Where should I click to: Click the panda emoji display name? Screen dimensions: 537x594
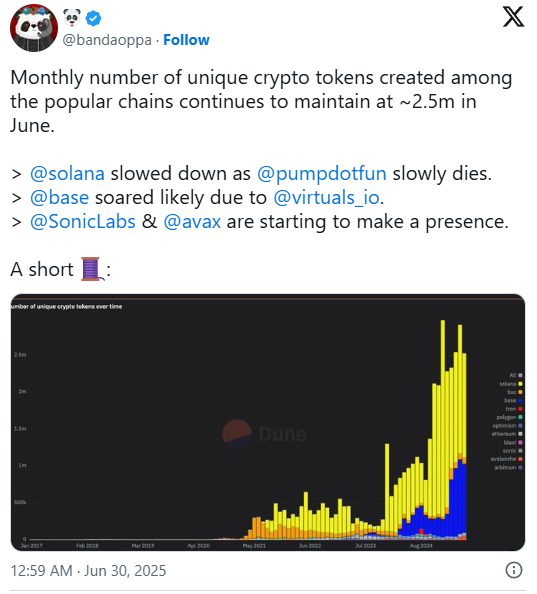tap(72, 17)
